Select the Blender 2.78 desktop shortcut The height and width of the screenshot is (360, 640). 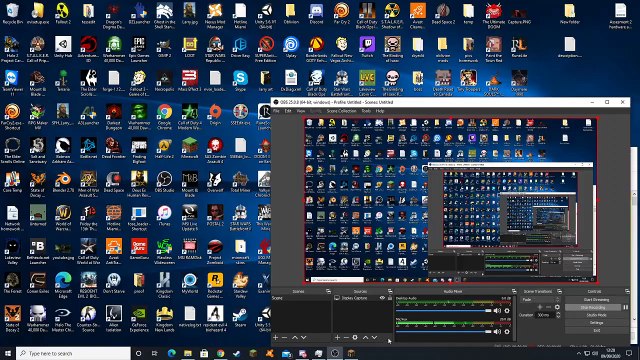(x=63, y=182)
